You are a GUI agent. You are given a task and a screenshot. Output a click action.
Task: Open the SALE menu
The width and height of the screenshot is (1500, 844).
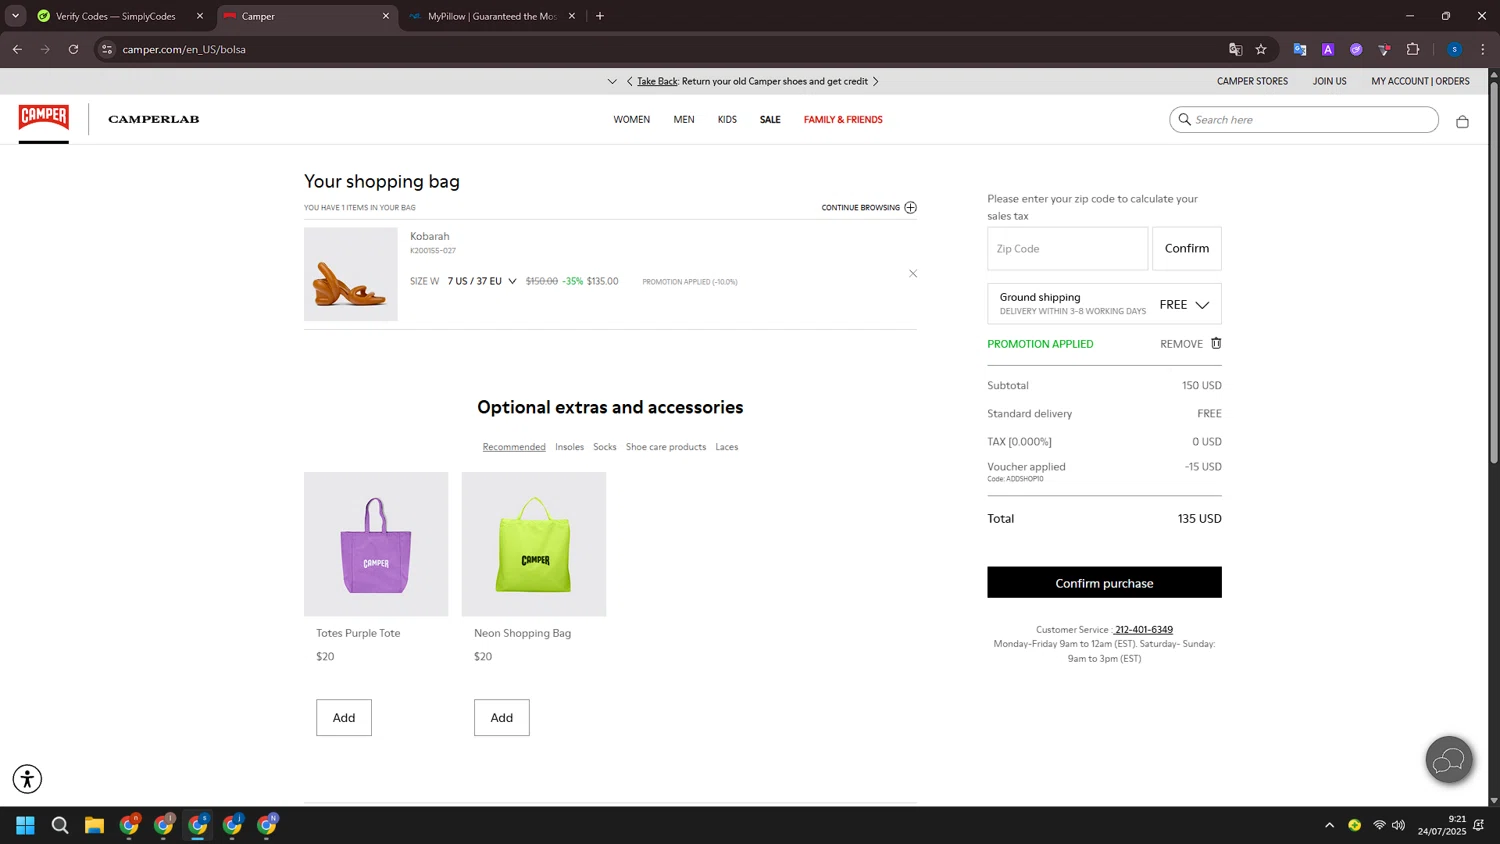click(x=770, y=119)
